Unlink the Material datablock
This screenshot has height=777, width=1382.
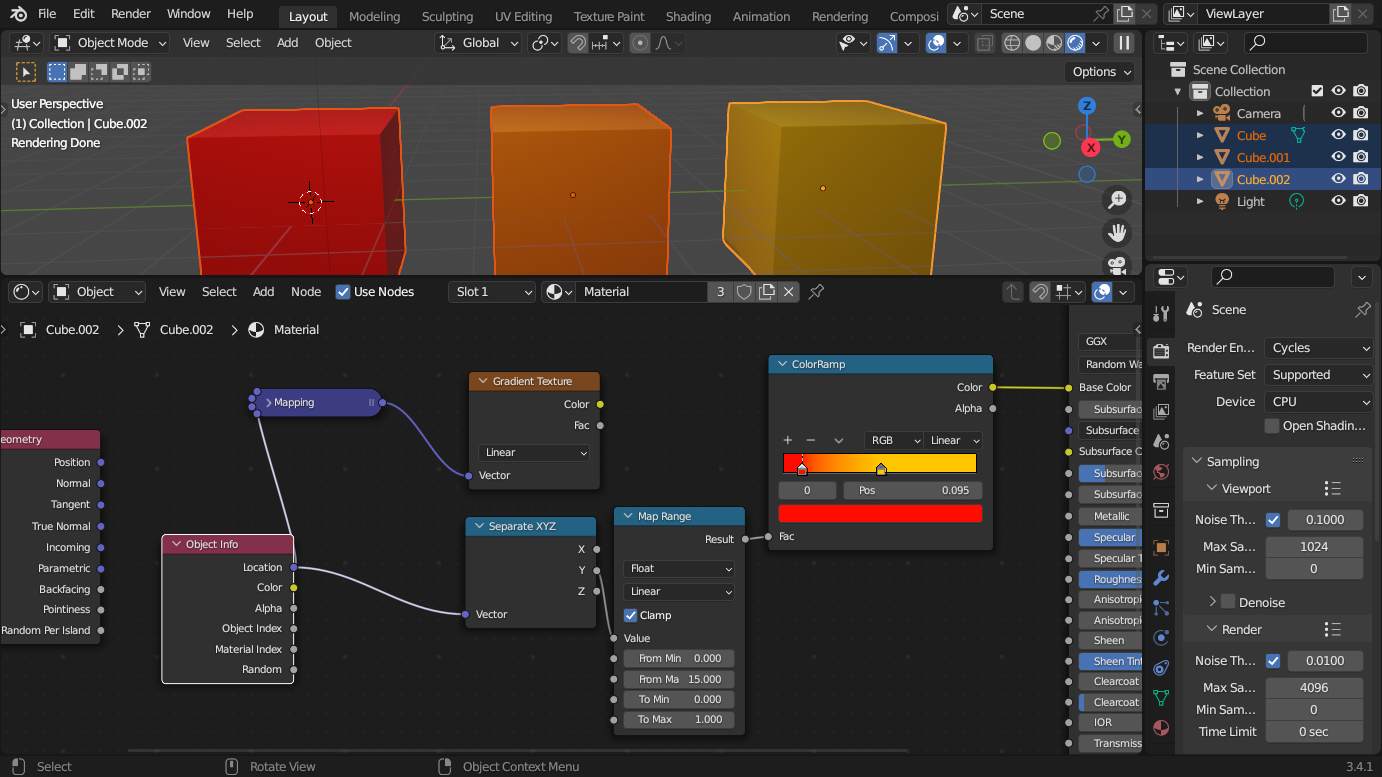pos(788,292)
